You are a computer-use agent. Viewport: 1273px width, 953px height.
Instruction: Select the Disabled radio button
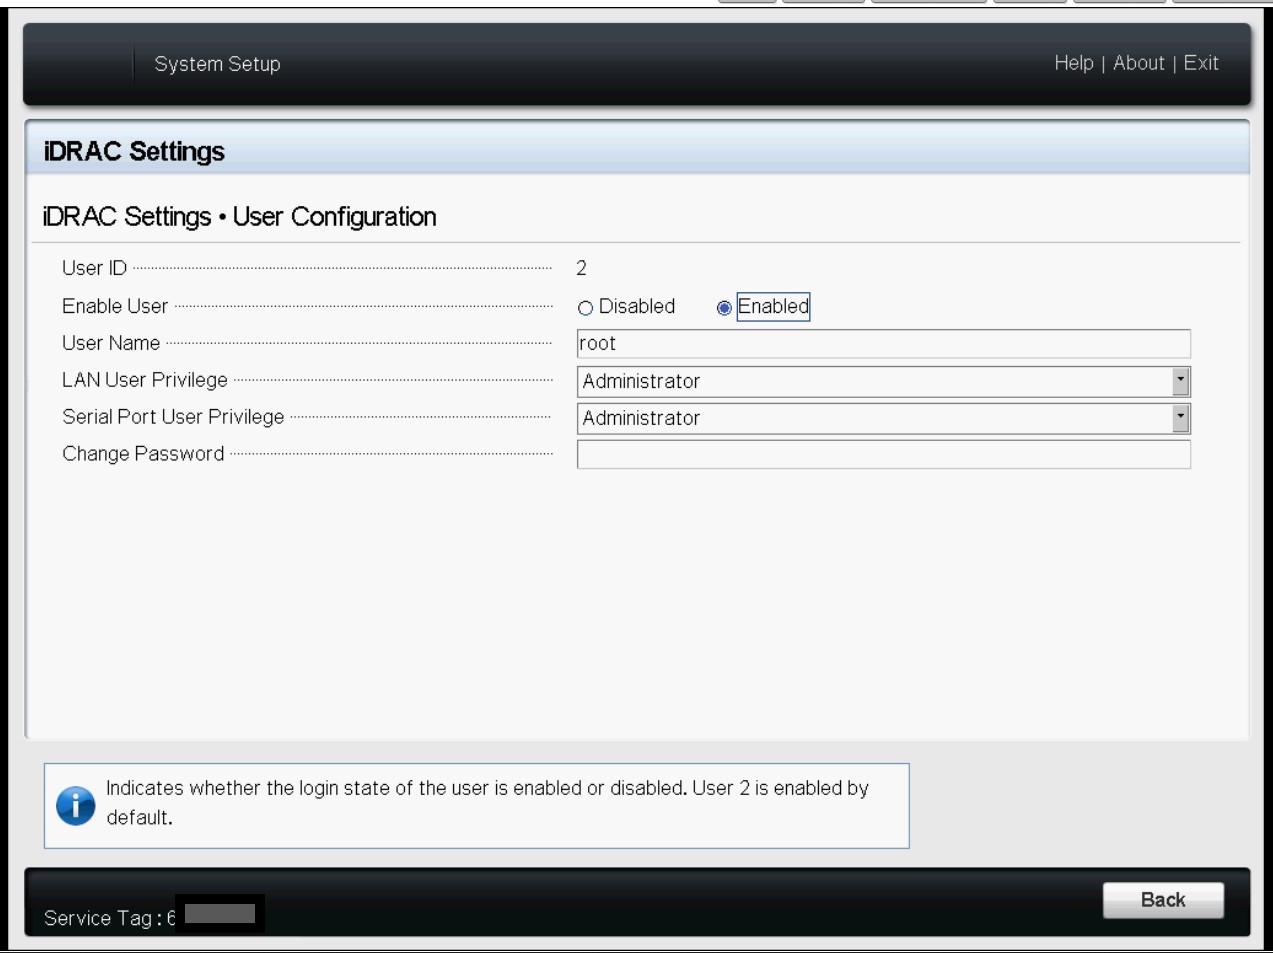pyautogui.click(x=586, y=308)
